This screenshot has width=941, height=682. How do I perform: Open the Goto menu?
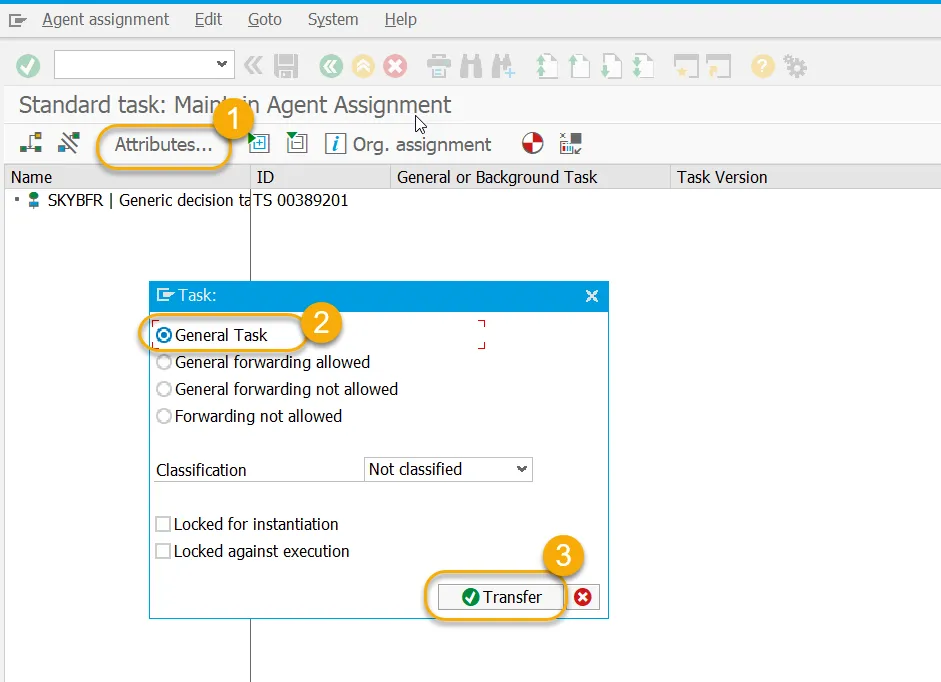265,20
